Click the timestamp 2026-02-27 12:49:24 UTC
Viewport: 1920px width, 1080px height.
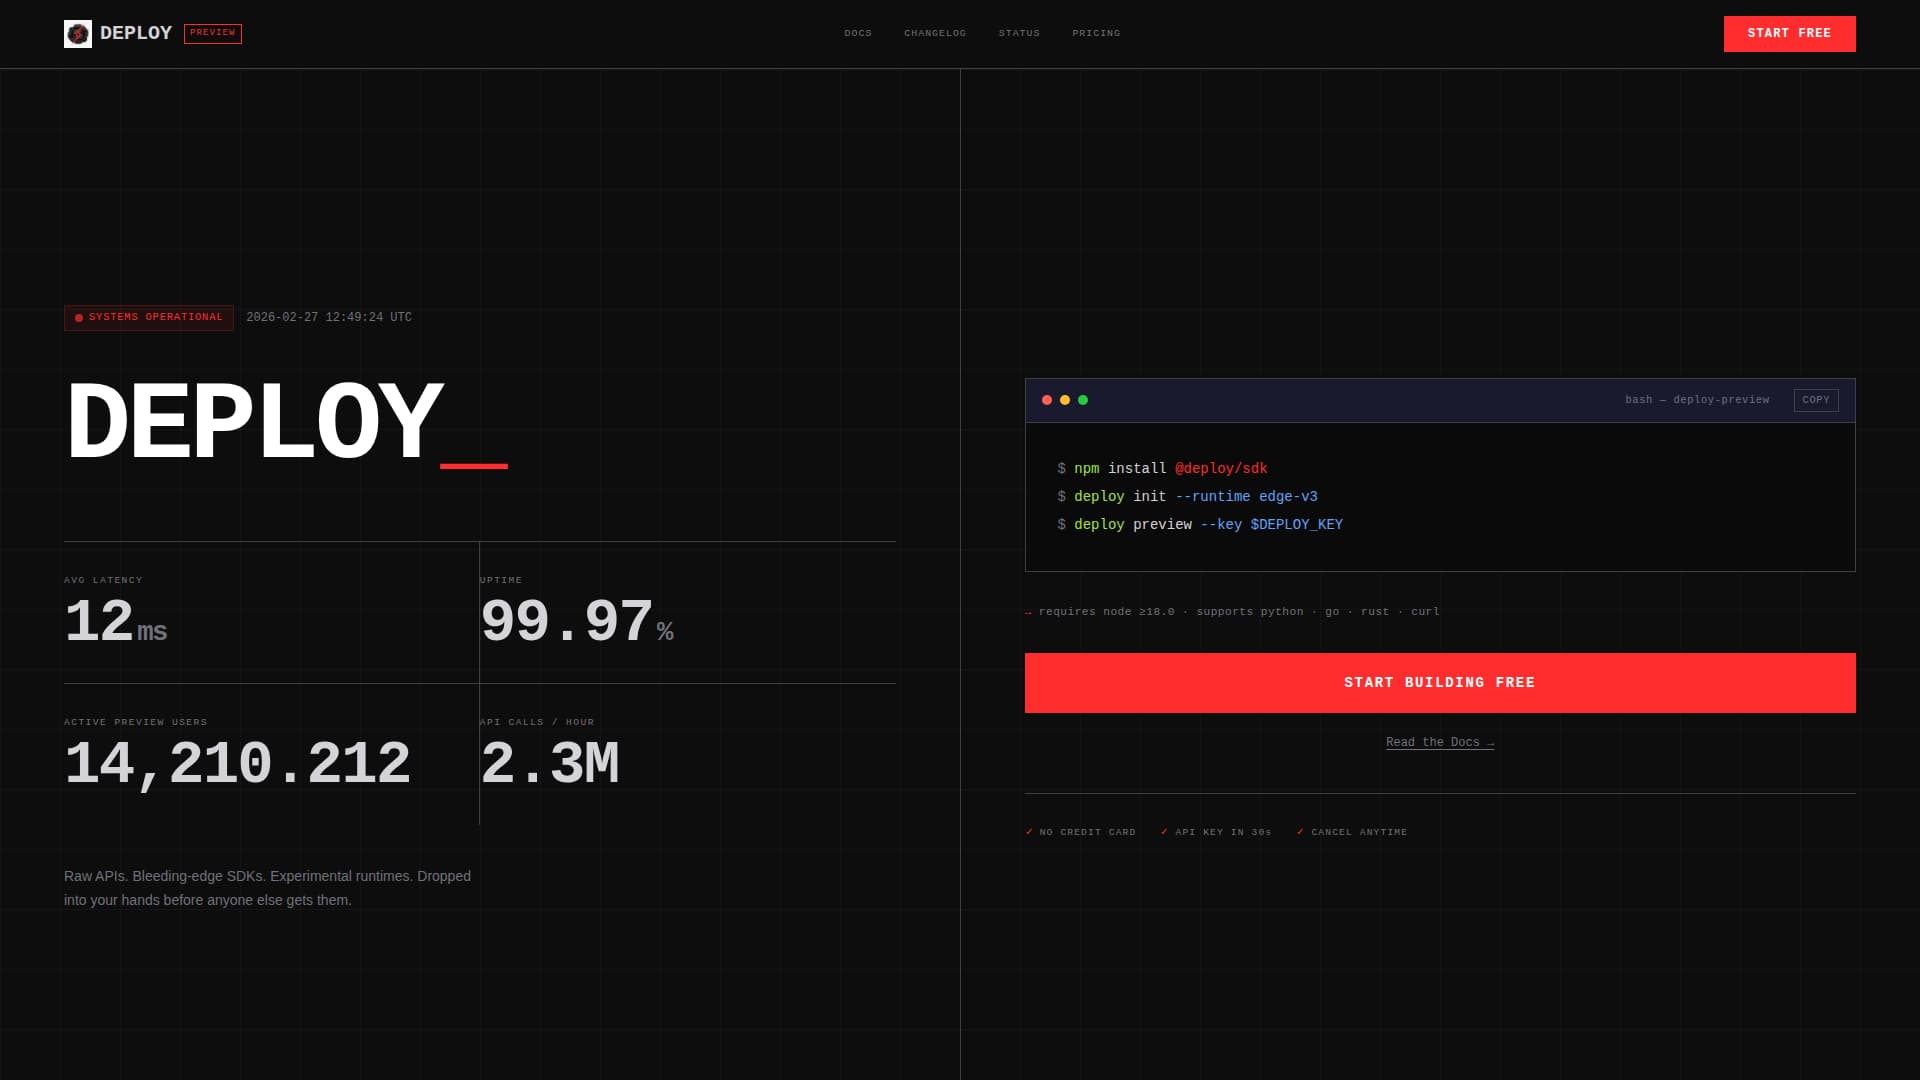tap(329, 317)
